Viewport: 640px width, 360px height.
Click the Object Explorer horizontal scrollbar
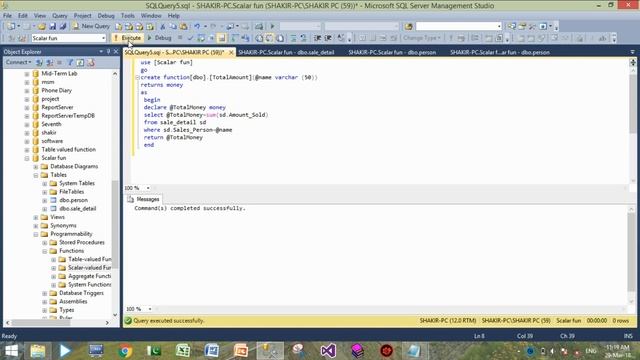[x=57, y=323]
